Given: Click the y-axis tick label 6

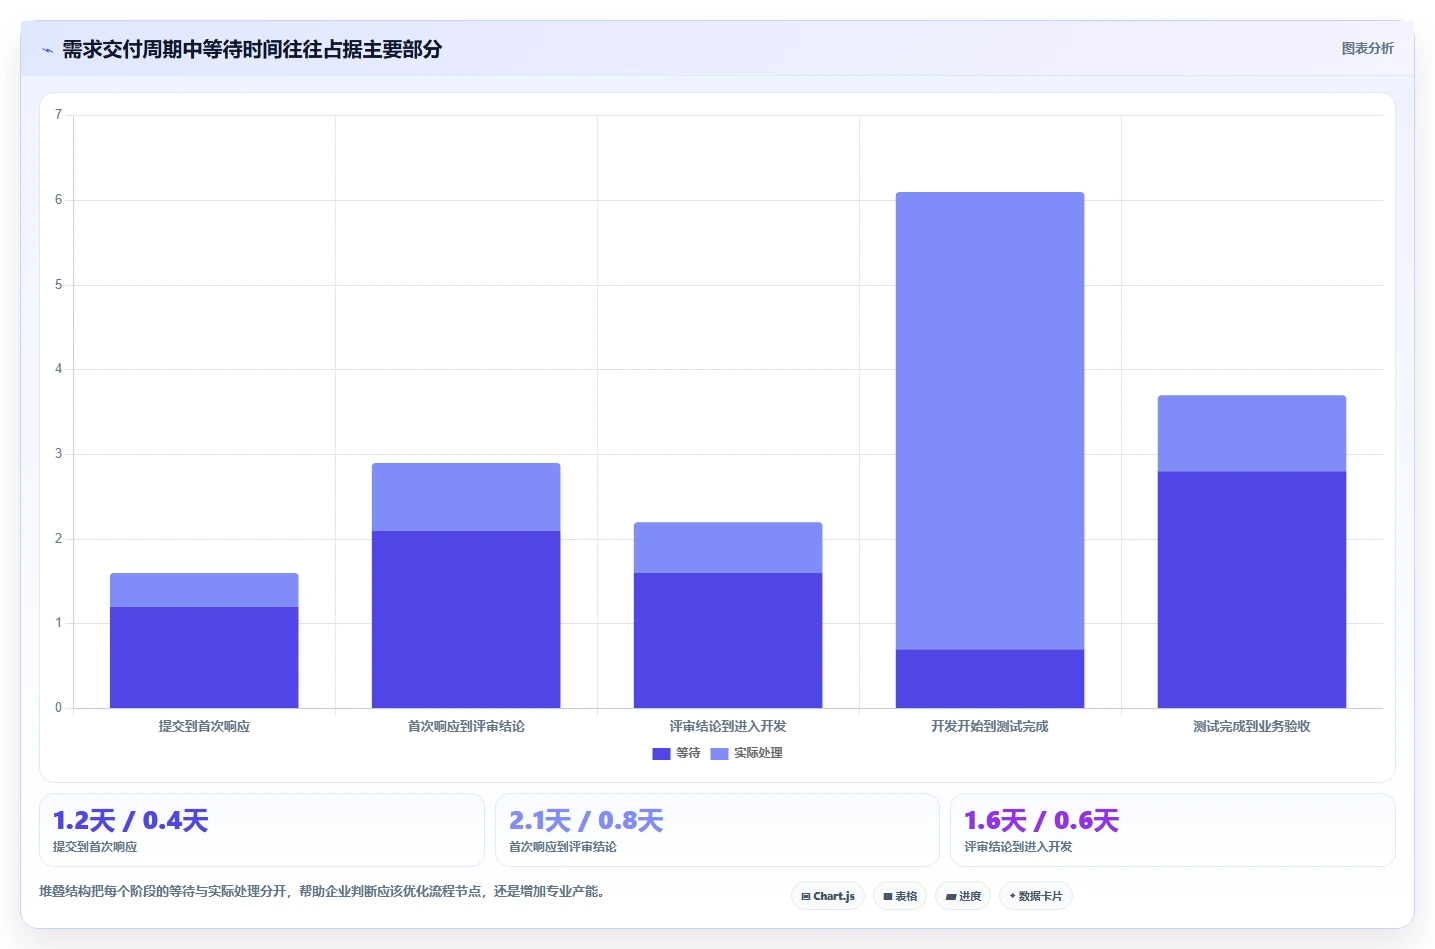Looking at the screenshot, I should (58, 200).
